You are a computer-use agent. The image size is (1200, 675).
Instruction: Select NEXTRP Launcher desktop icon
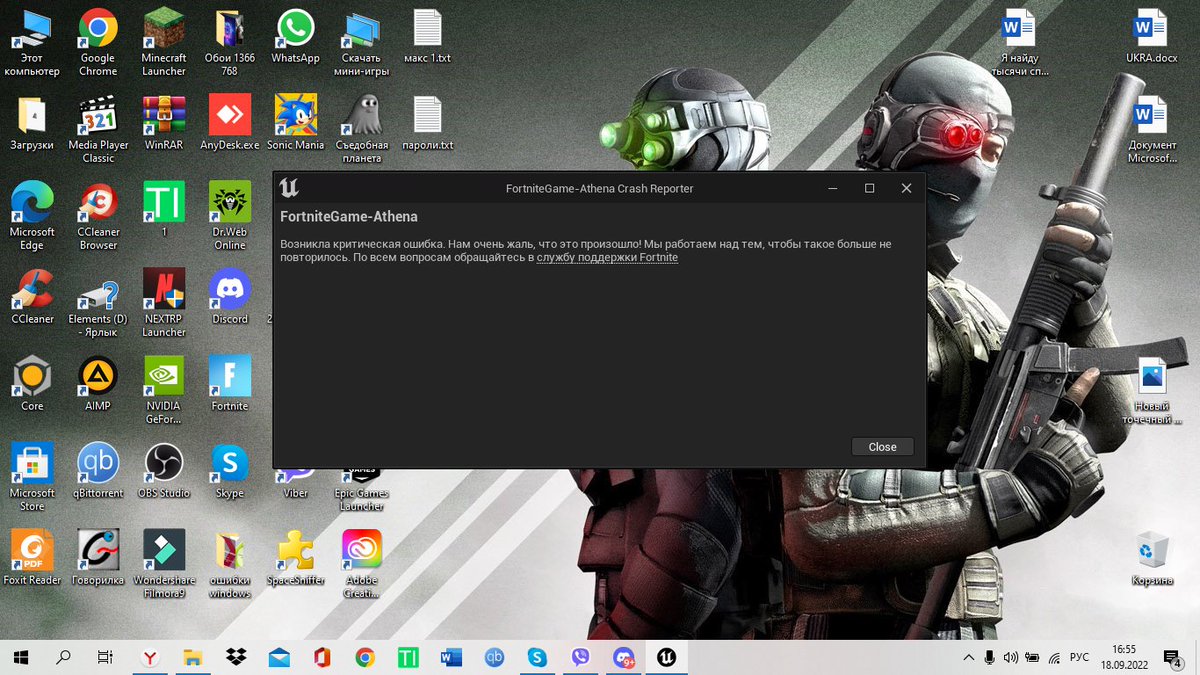[164, 303]
